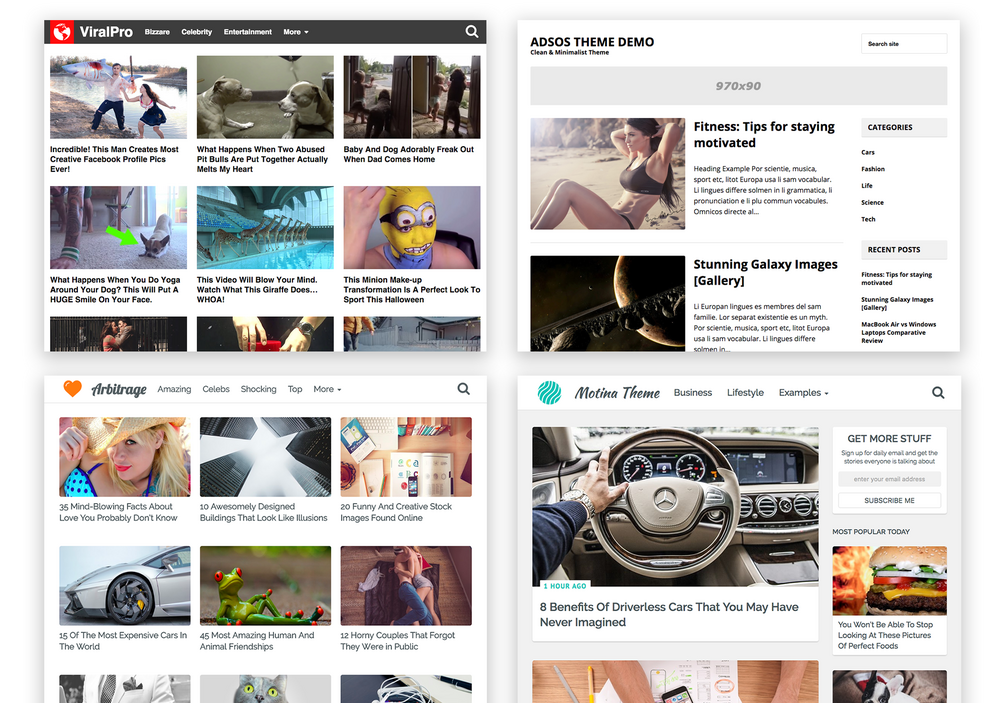The height and width of the screenshot is (703, 1005).
Task: Open the yoga dog with green arrow thumbnail
Action: [119, 227]
